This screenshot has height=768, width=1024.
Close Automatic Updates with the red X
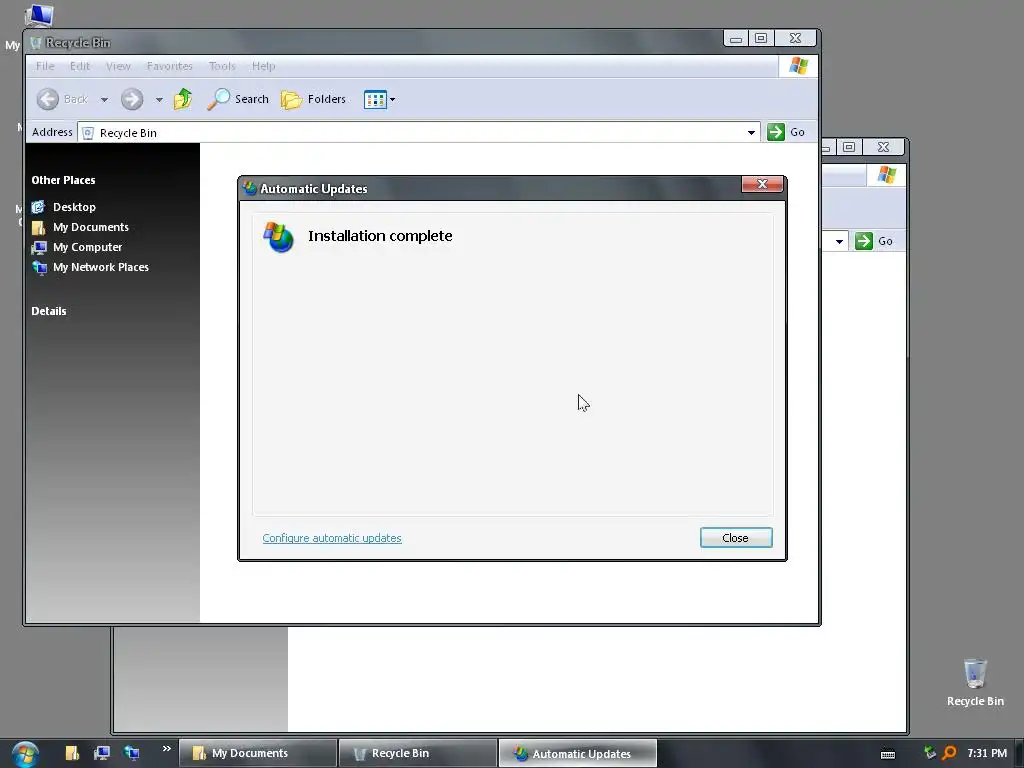(762, 184)
